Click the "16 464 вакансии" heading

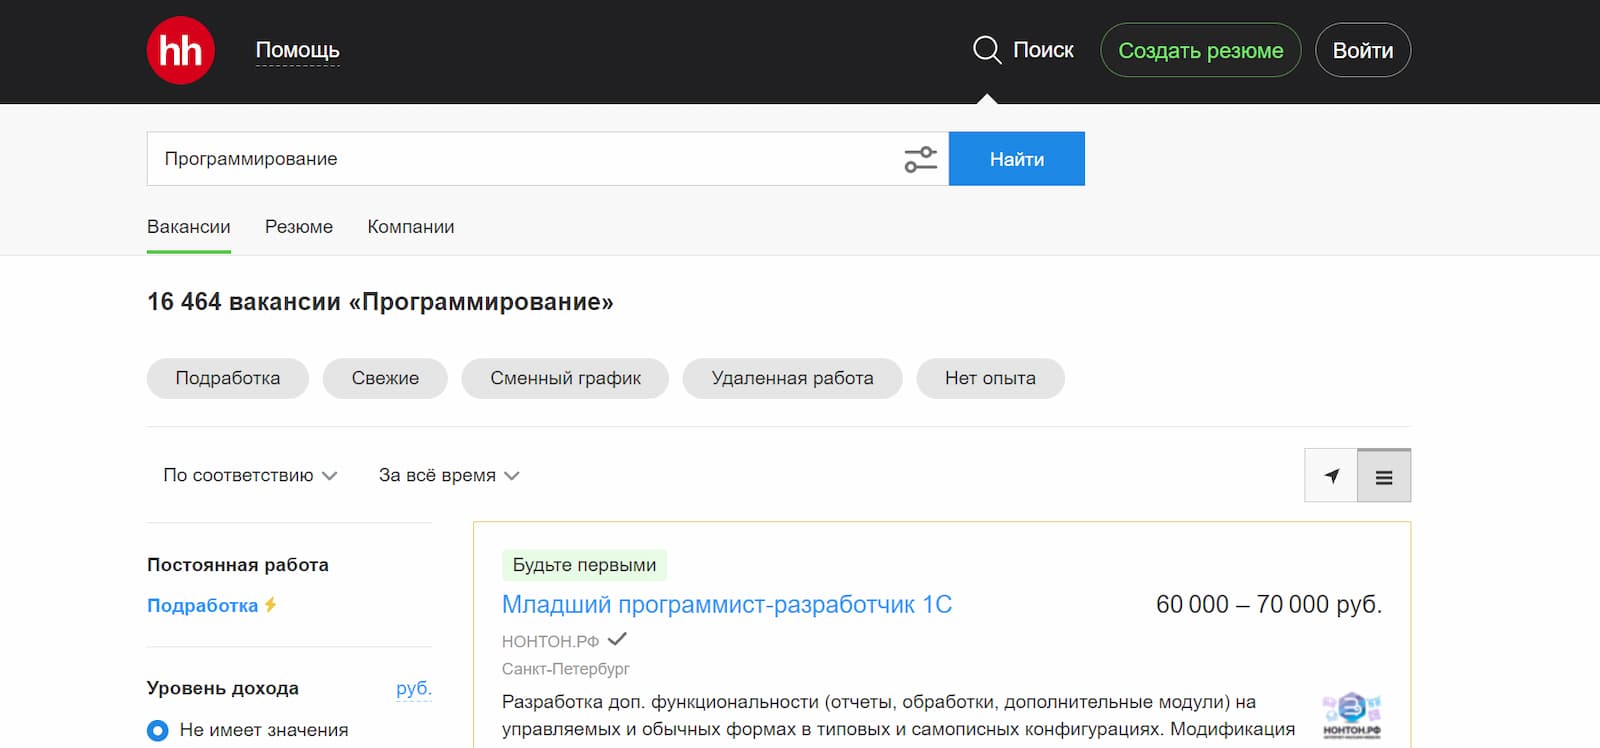[380, 302]
